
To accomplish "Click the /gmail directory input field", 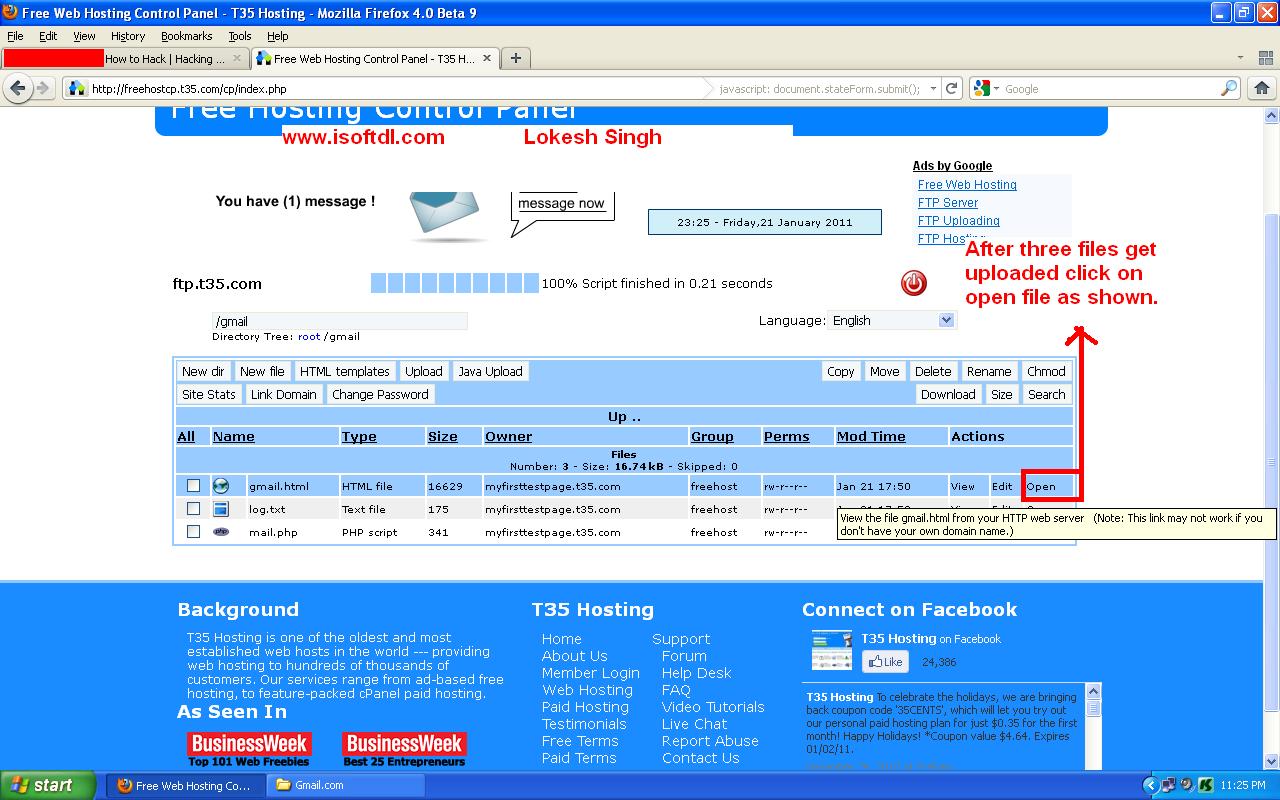I will 339,321.
